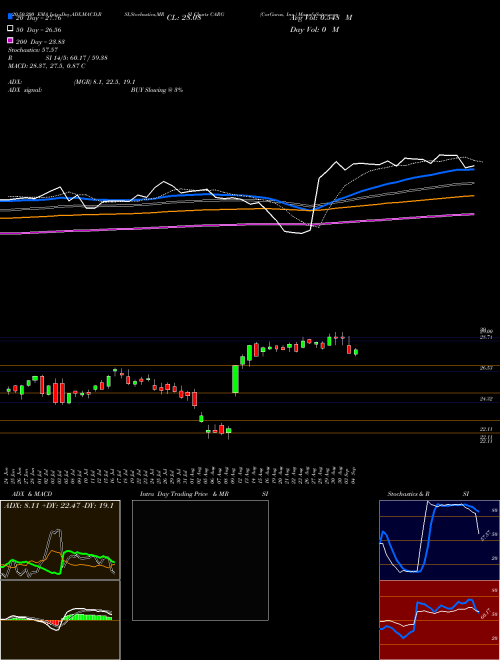
Task: Click the empty Intra Day Trading Price panel
Action: click(x=200, y=560)
